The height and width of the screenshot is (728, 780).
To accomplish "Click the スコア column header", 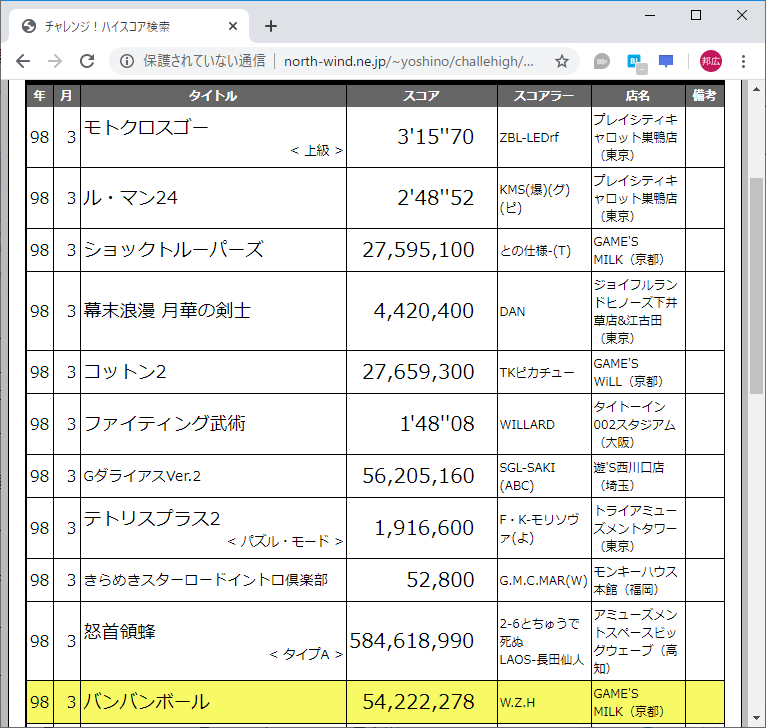I will (x=421, y=96).
